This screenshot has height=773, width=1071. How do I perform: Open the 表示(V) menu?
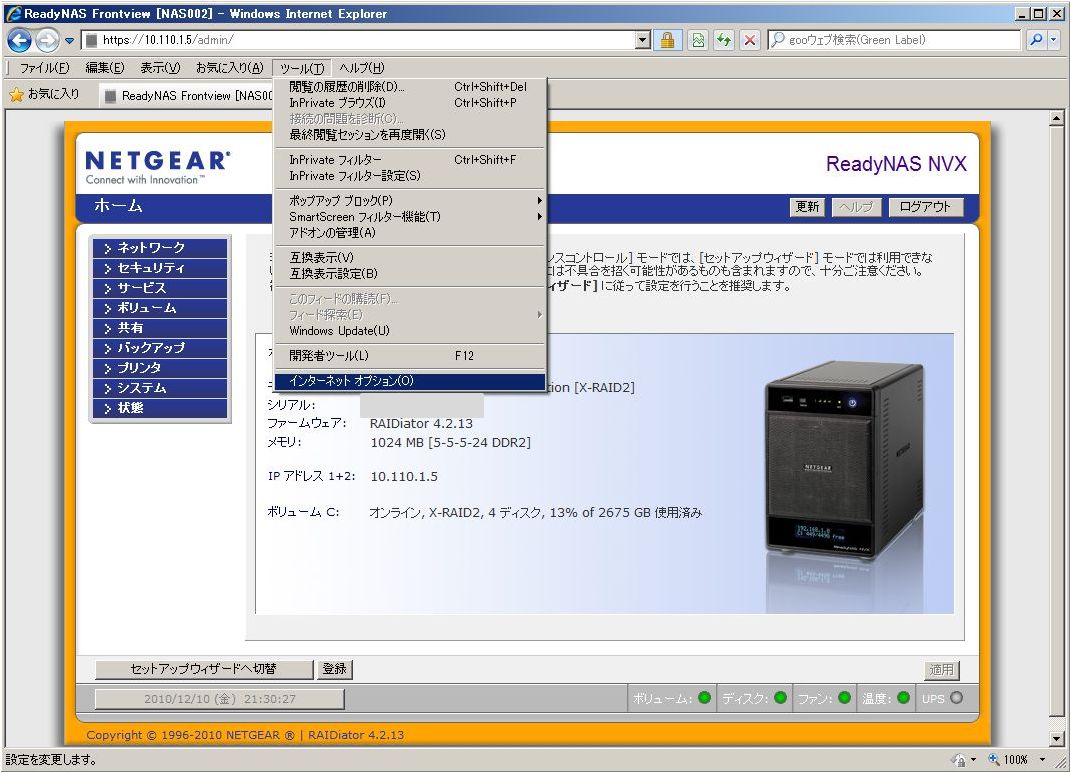pos(161,68)
